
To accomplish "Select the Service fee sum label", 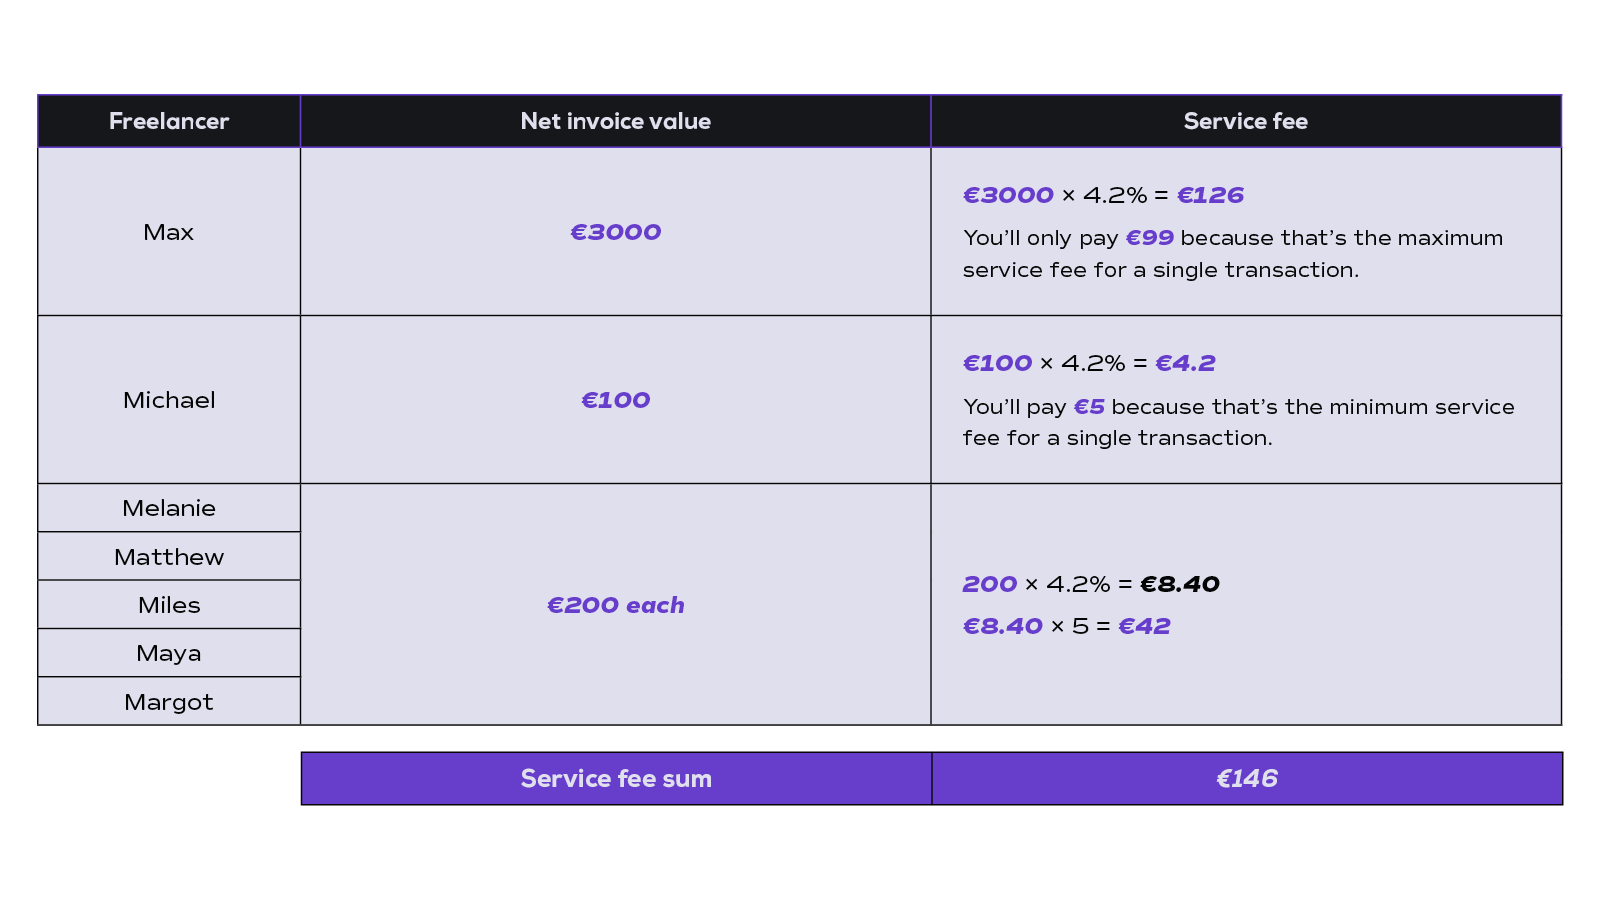I will 616,778.
